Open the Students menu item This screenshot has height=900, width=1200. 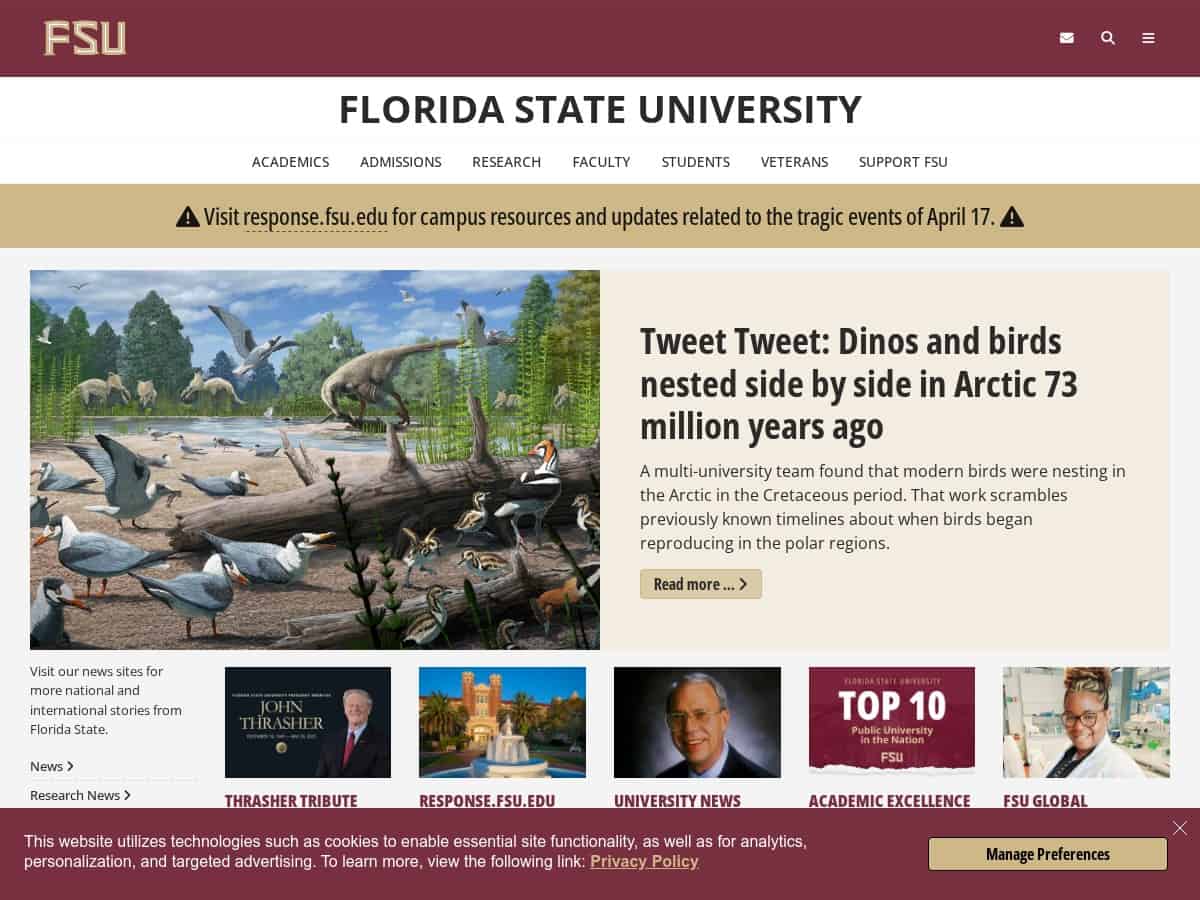point(696,162)
